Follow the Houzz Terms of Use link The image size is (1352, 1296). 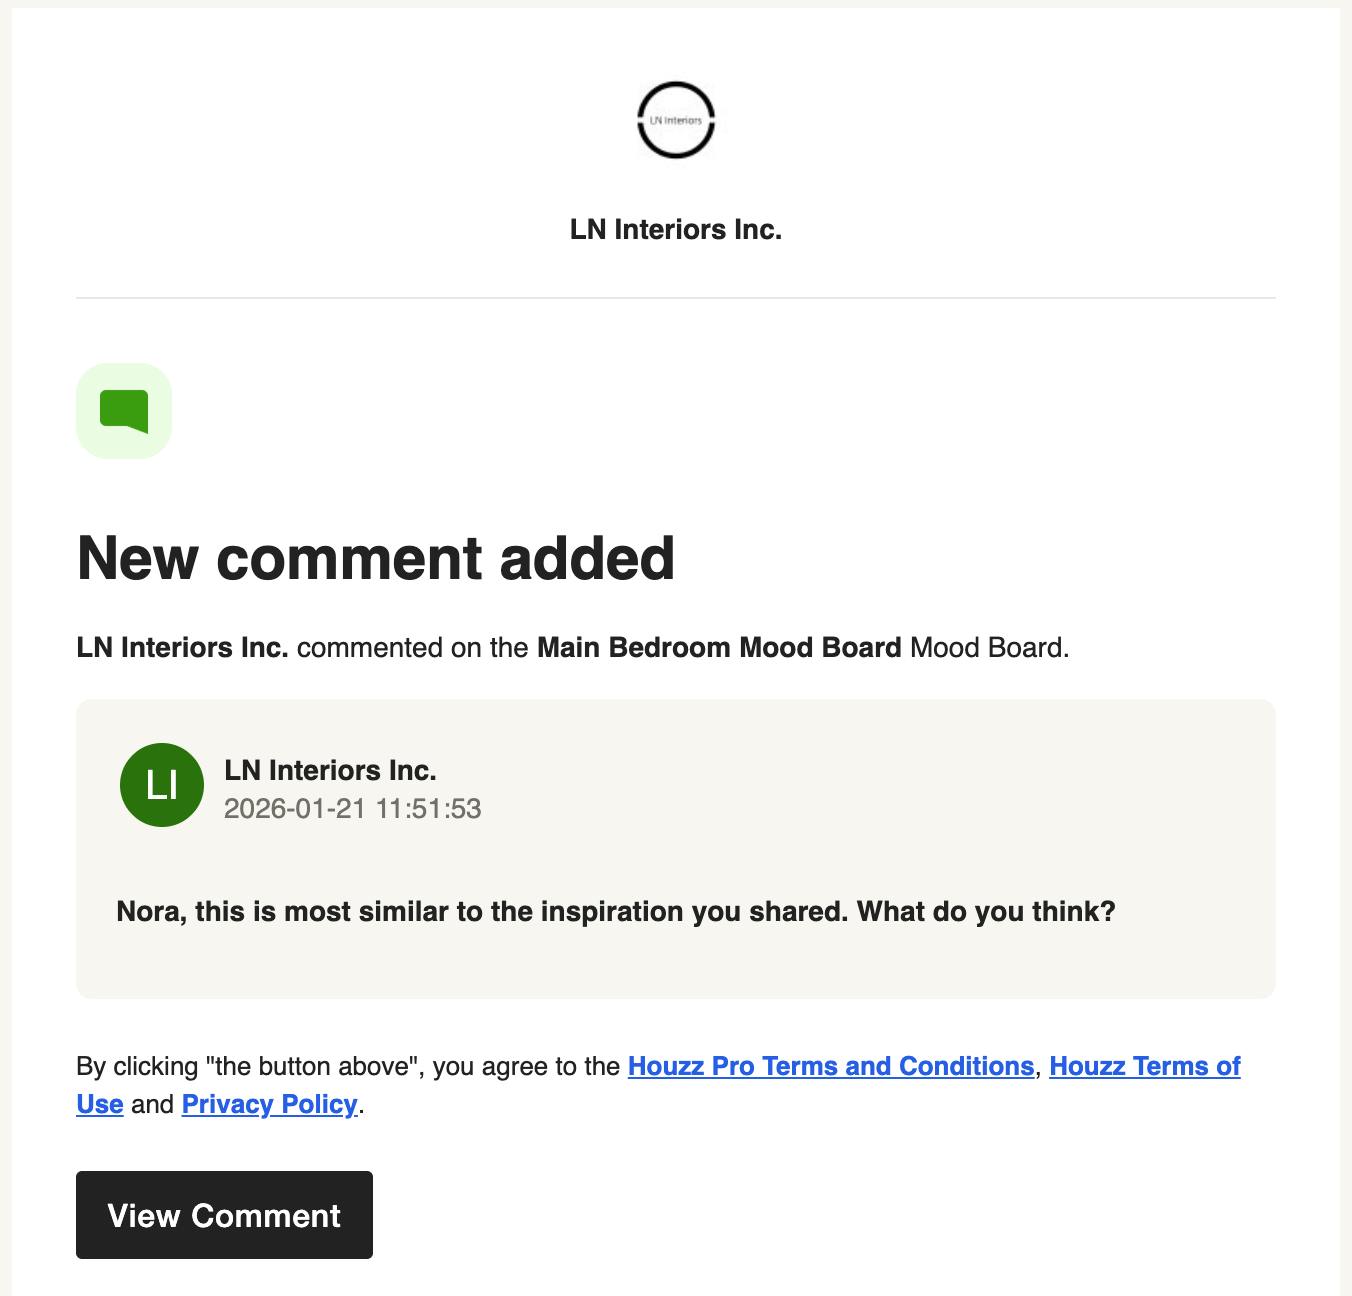(x=1144, y=1066)
